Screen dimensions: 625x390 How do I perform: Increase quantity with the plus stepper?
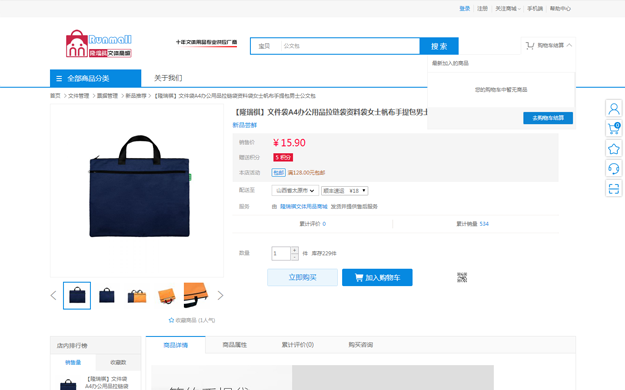[x=294, y=250]
